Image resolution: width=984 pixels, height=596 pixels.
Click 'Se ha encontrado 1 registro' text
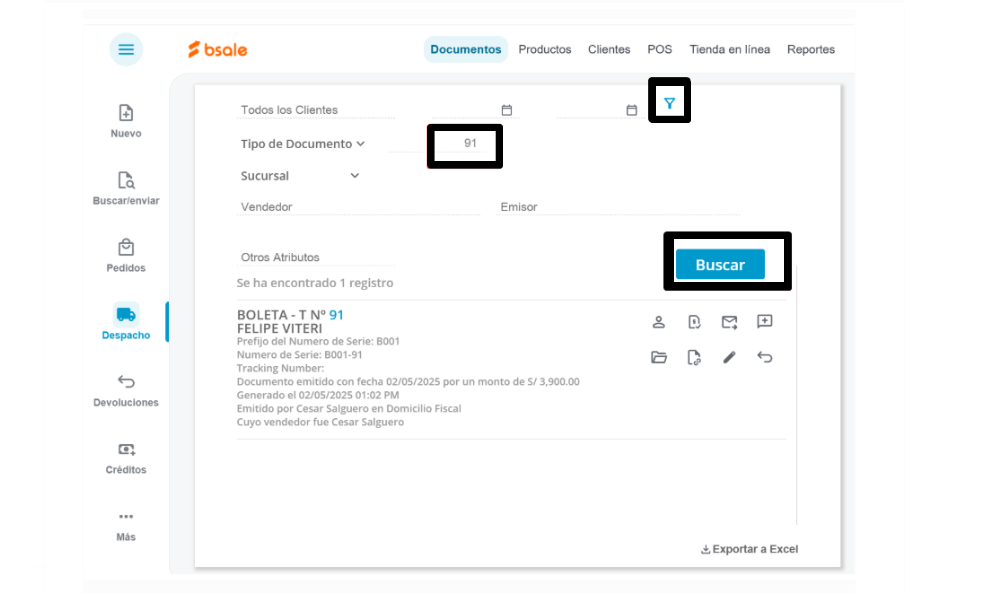click(315, 283)
